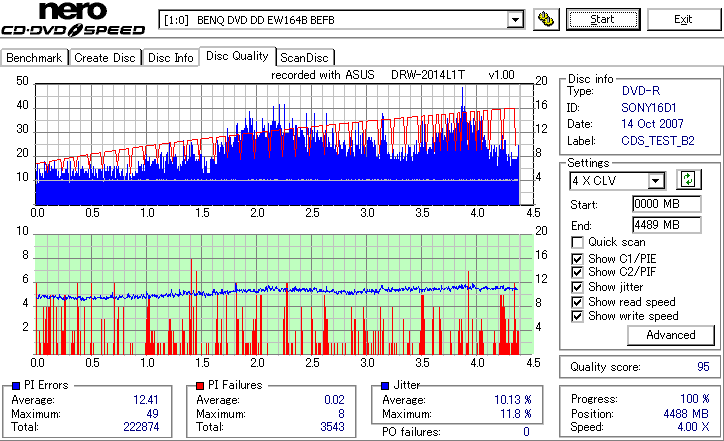
Task: Click the Start button
Action: click(603, 19)
